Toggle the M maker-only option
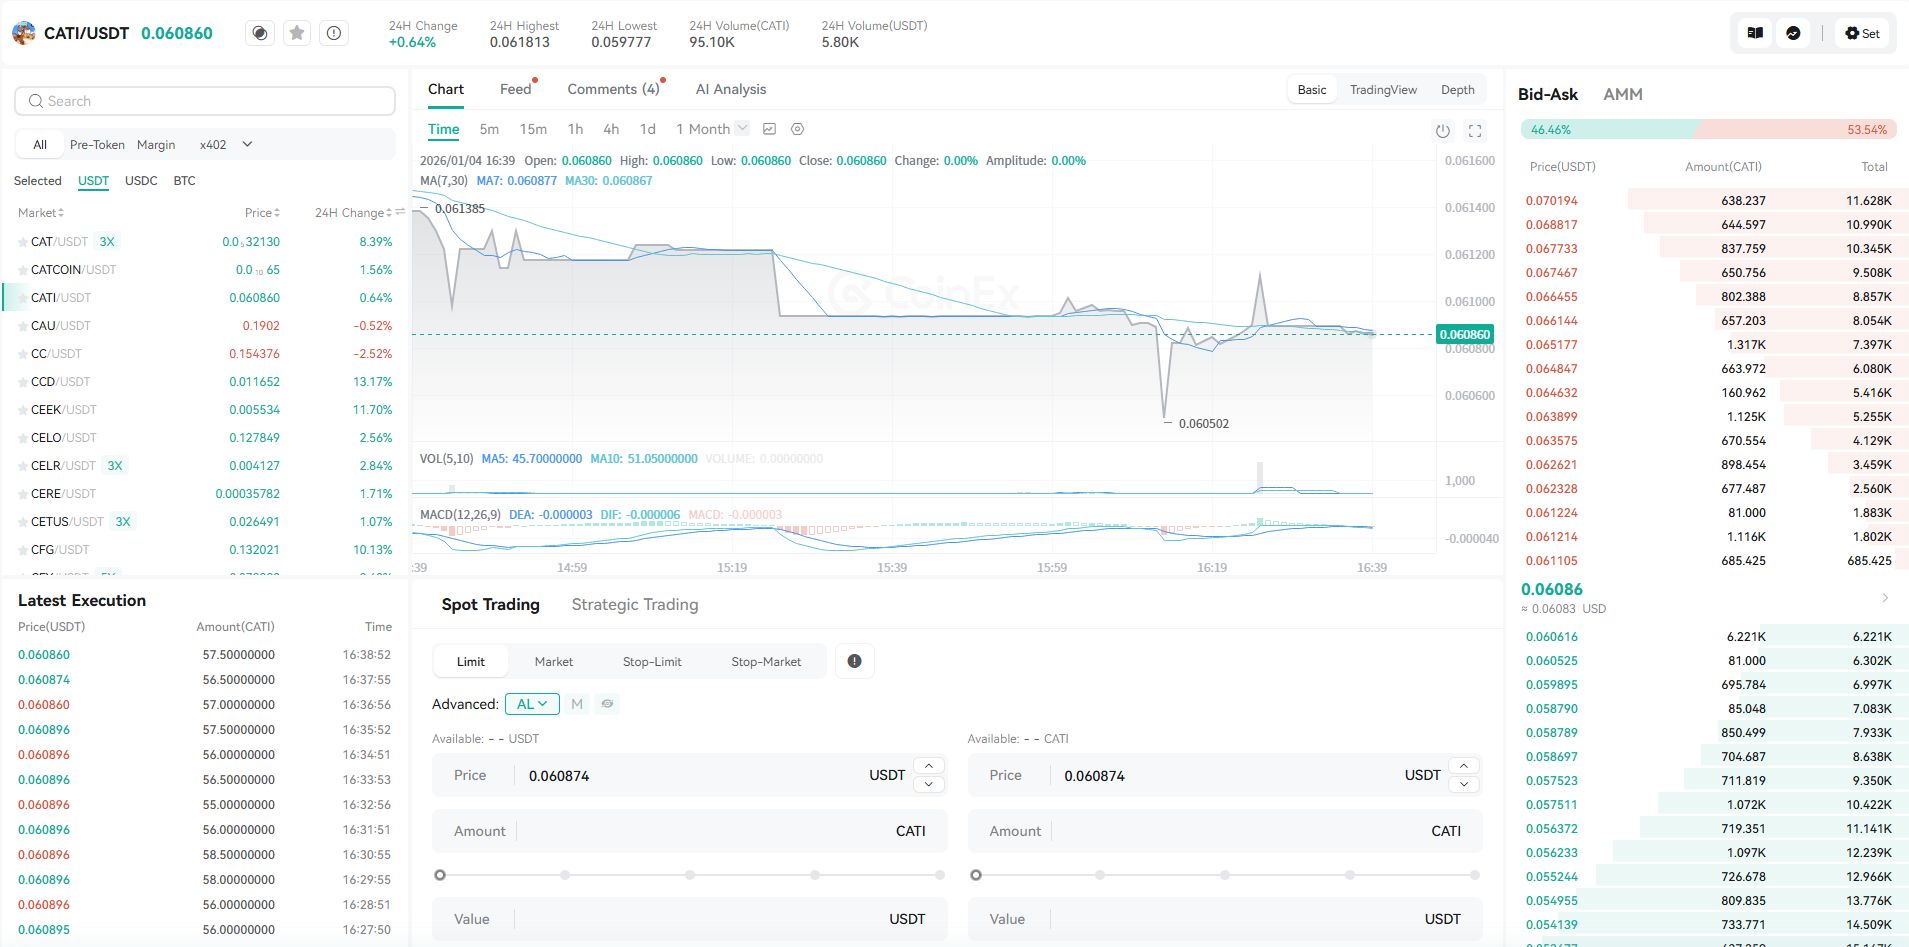Screen dimensions: 1909x947 tap(577, 704)
